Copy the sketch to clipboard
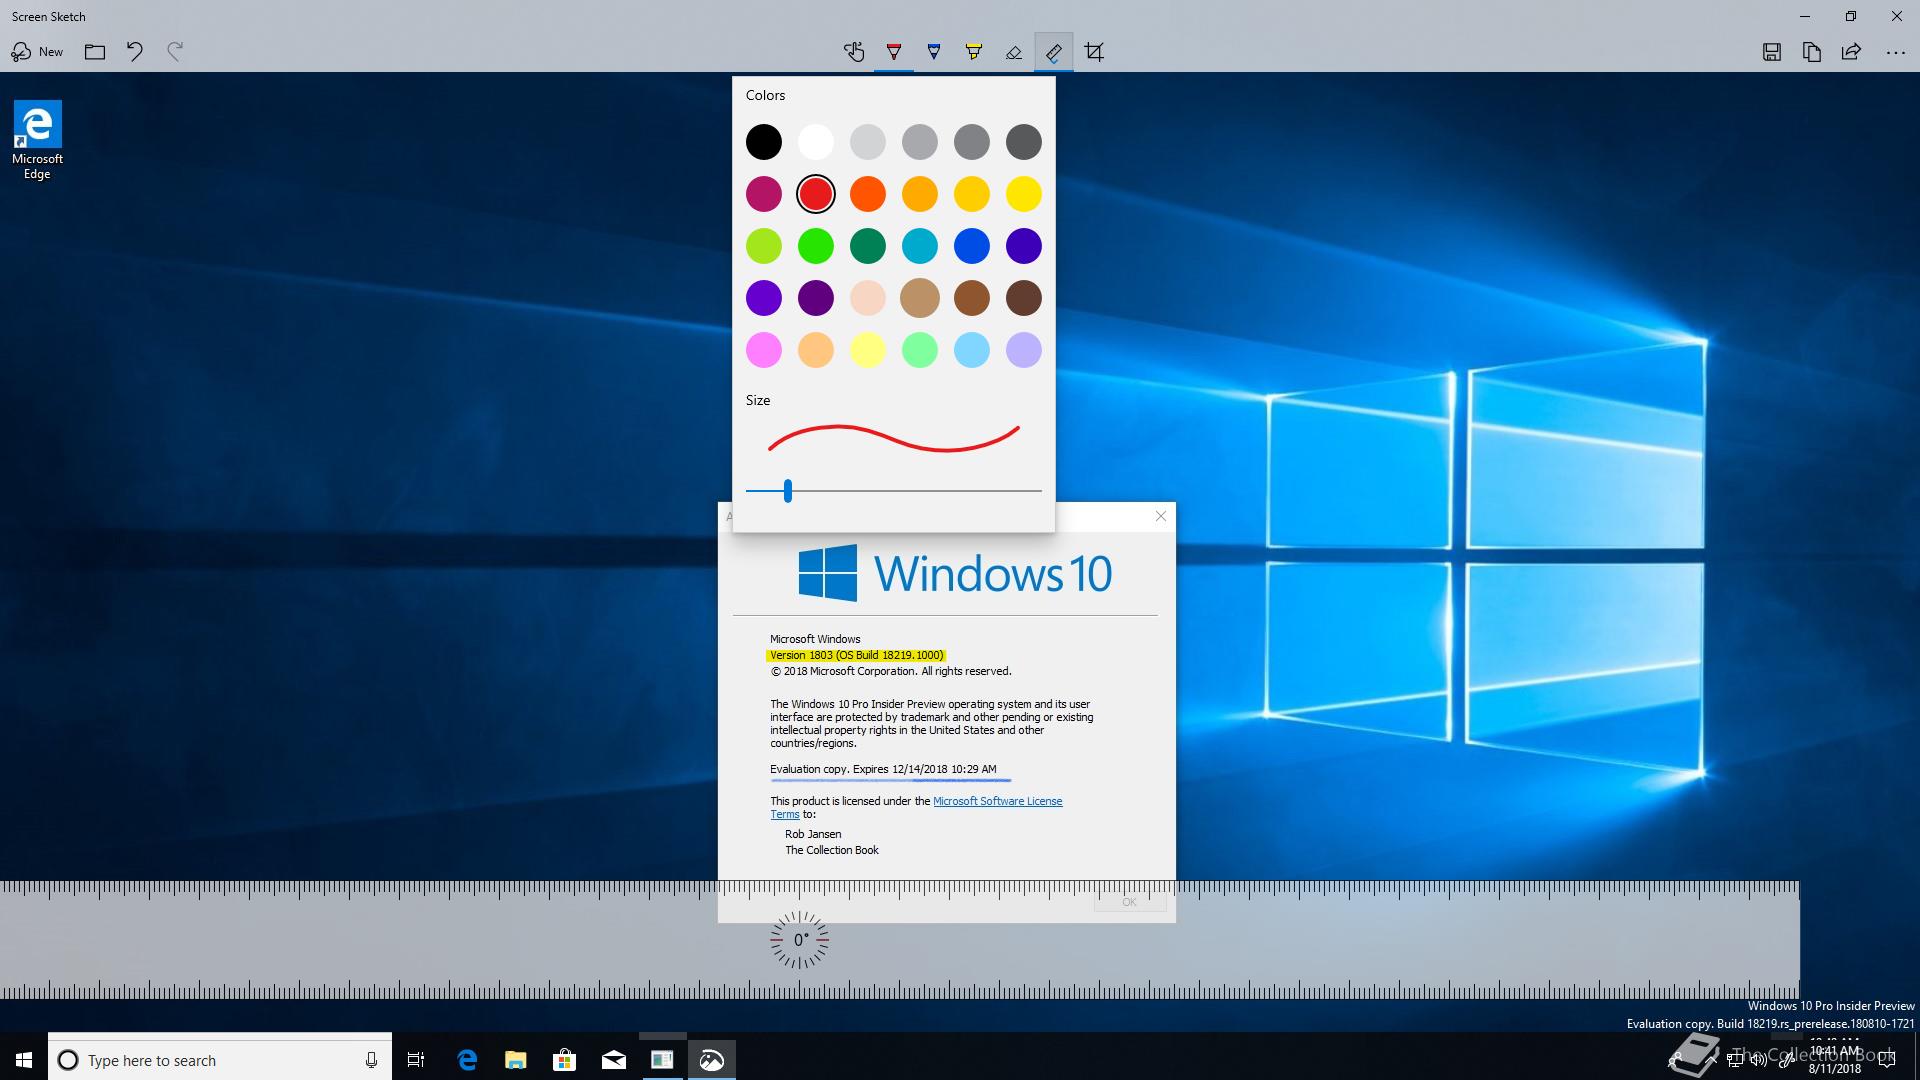 (1812, 52)
